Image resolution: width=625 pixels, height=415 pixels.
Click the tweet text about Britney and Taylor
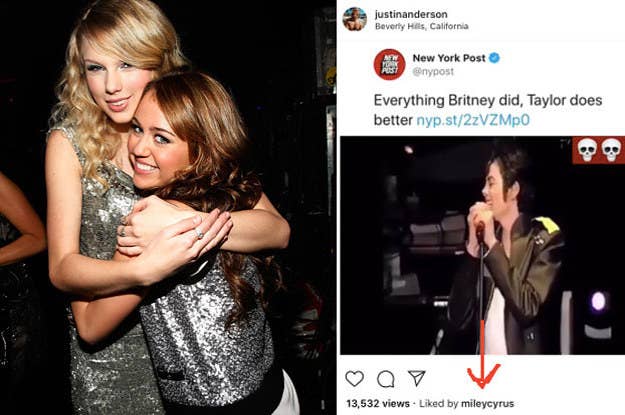[x=487, y=110]
